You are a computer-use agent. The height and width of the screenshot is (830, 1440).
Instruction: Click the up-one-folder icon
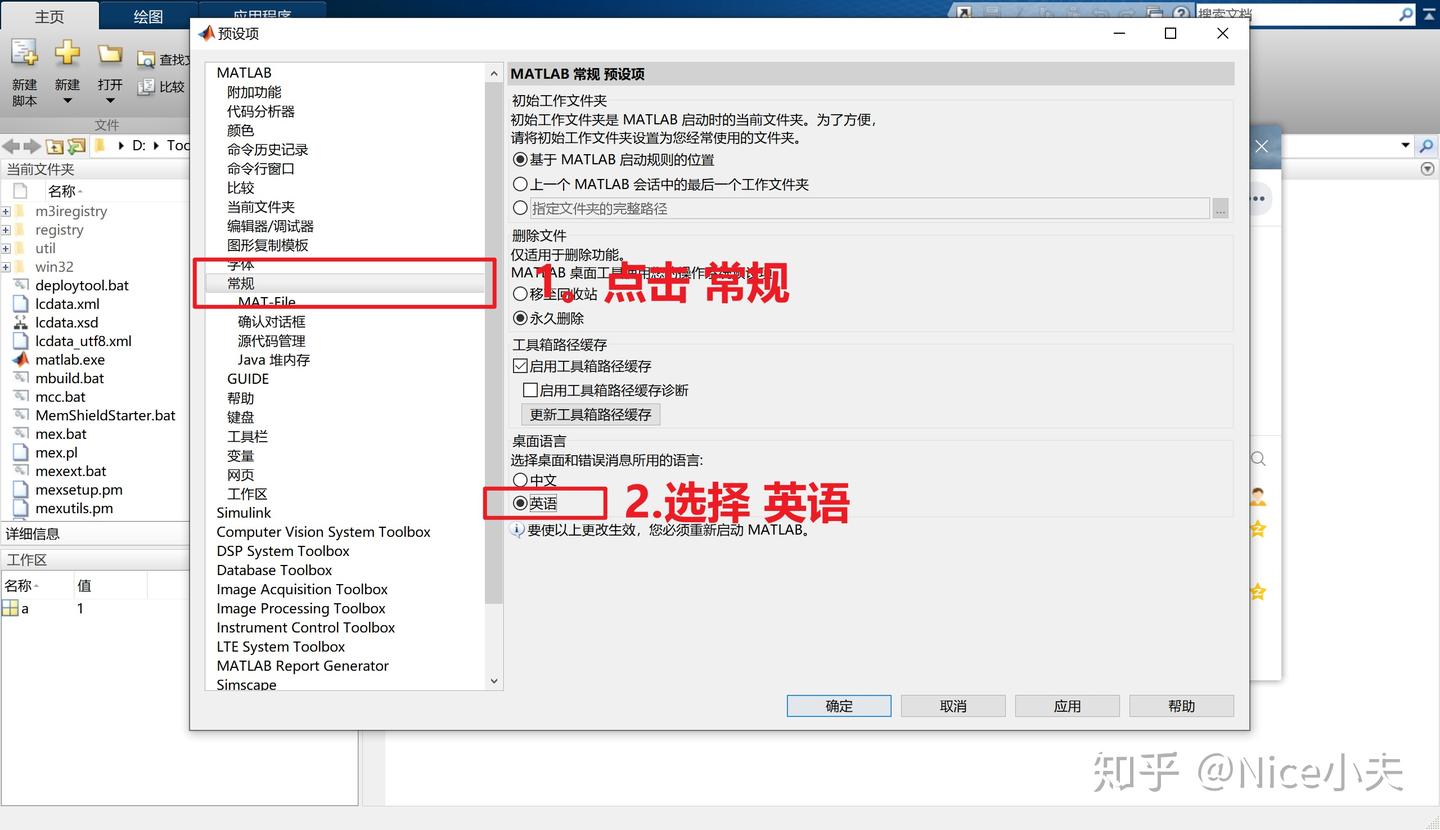[x=55, y=145]
